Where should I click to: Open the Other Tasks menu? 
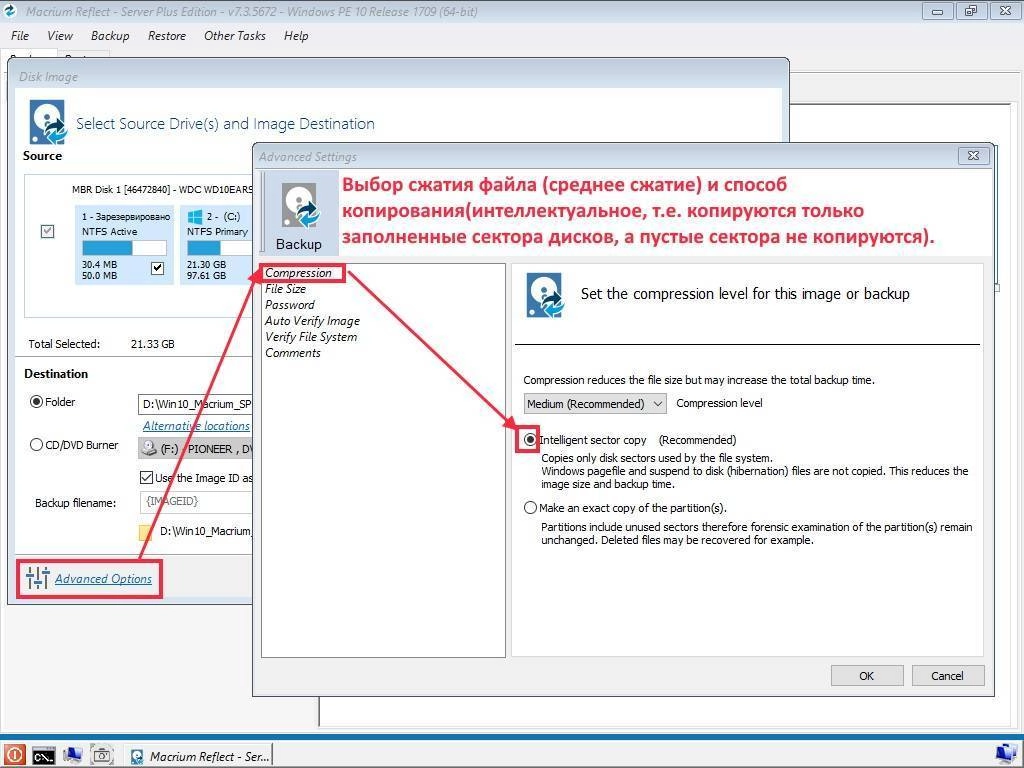click(234, 36)
